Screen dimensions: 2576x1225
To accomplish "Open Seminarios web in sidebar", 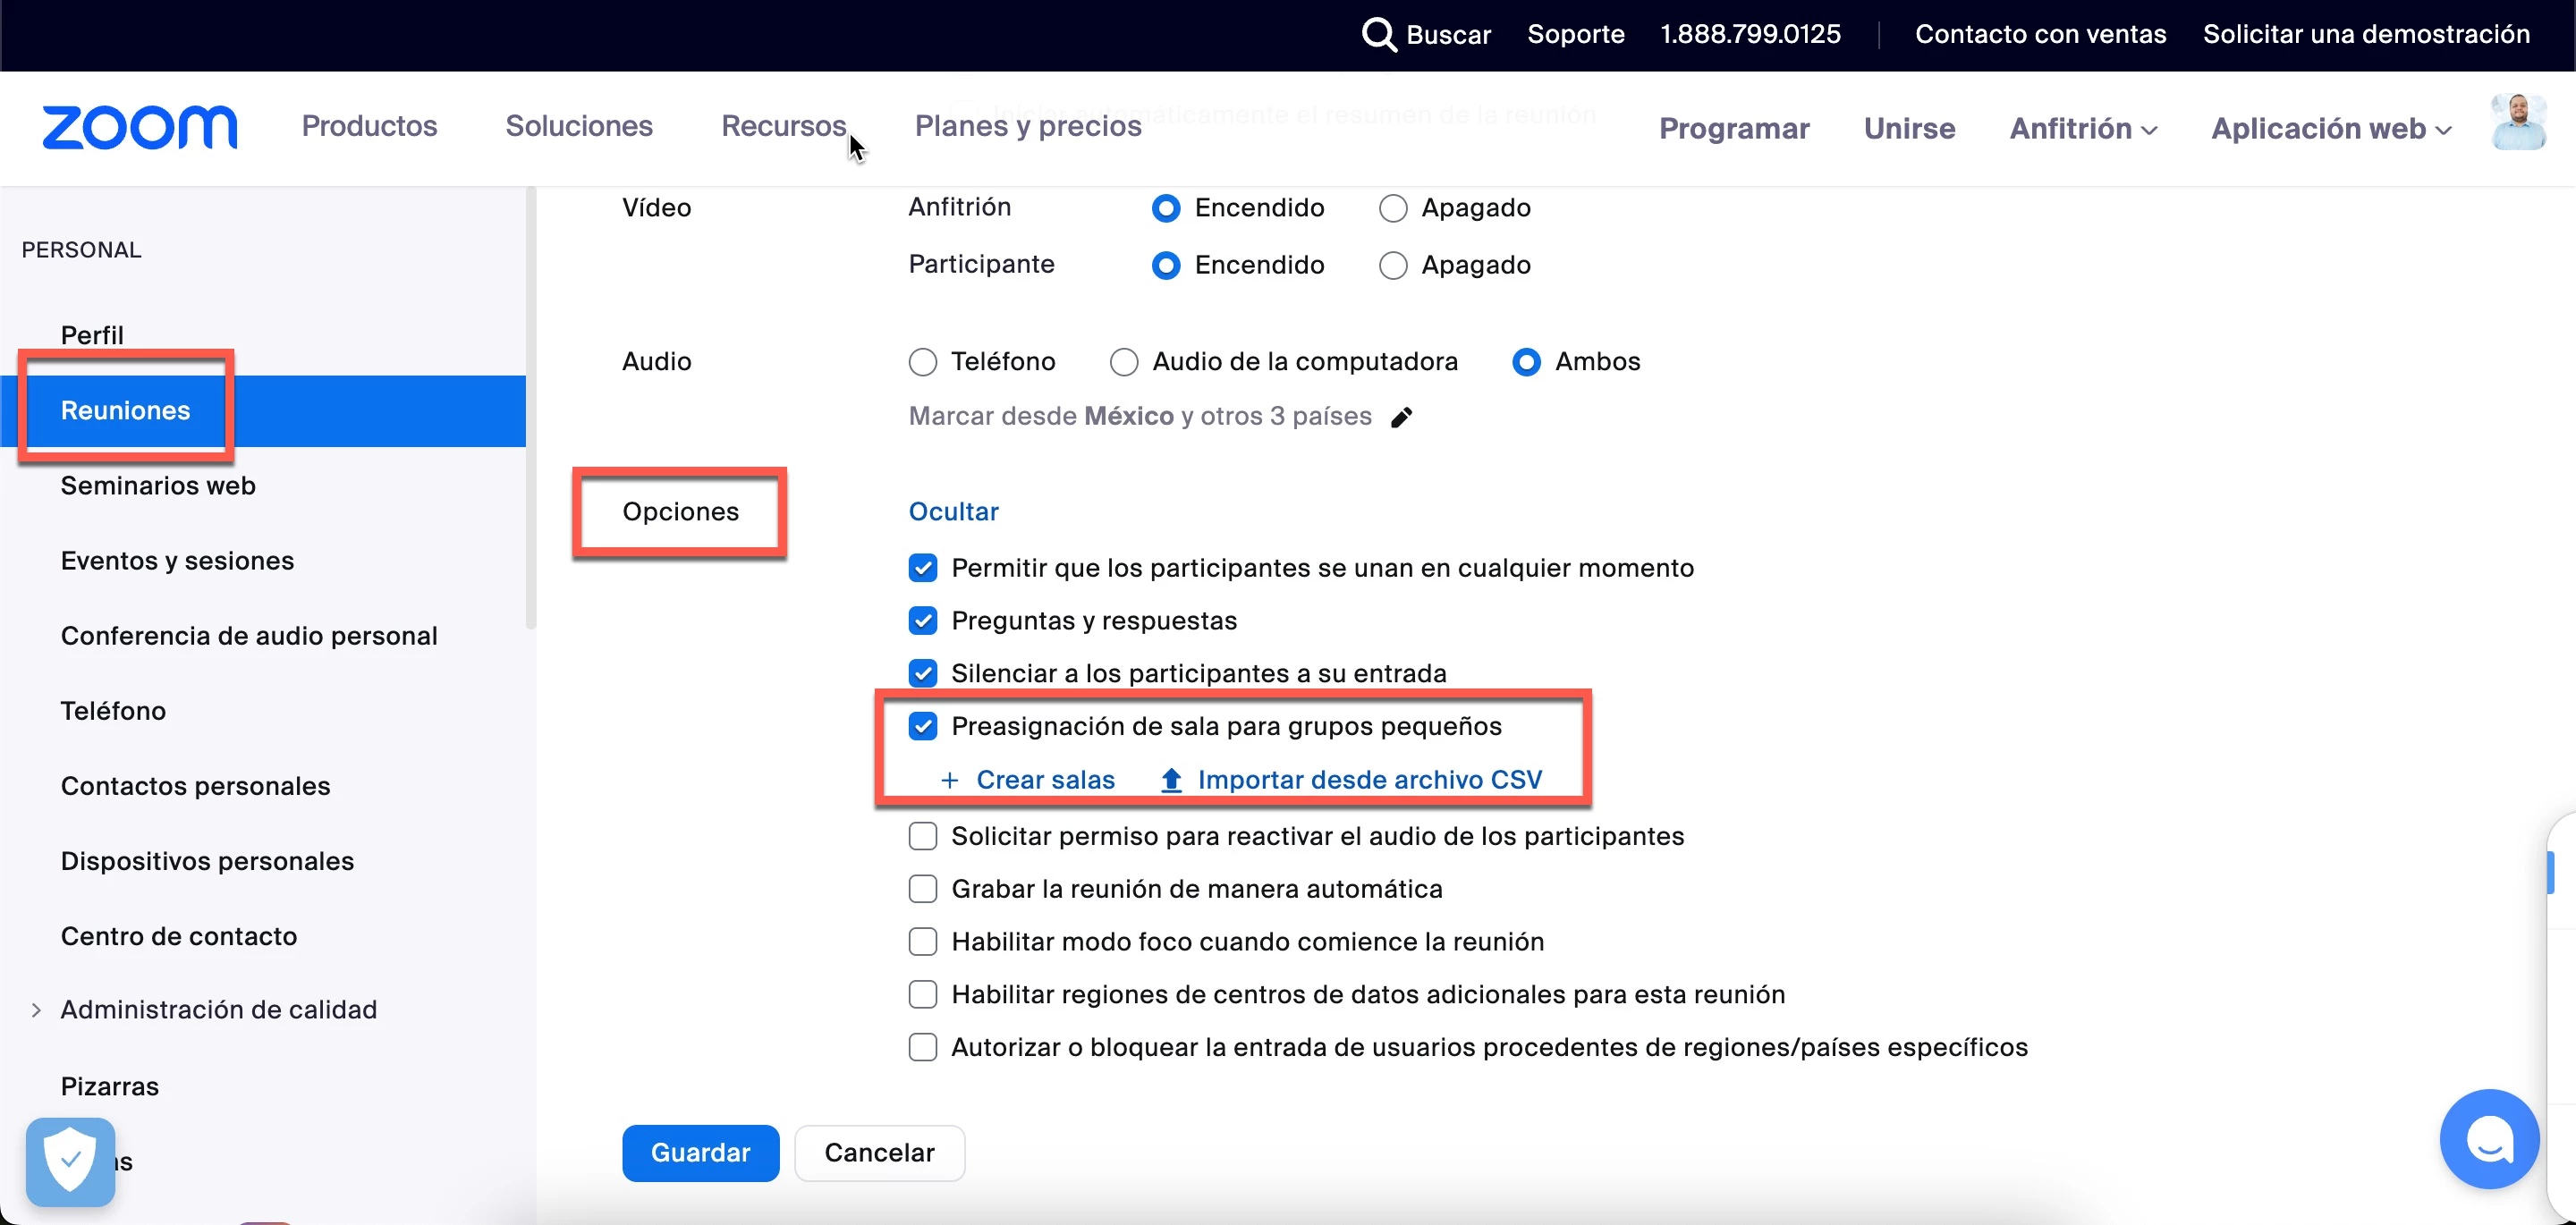I will pyautogui.click(x=158, y=486).
